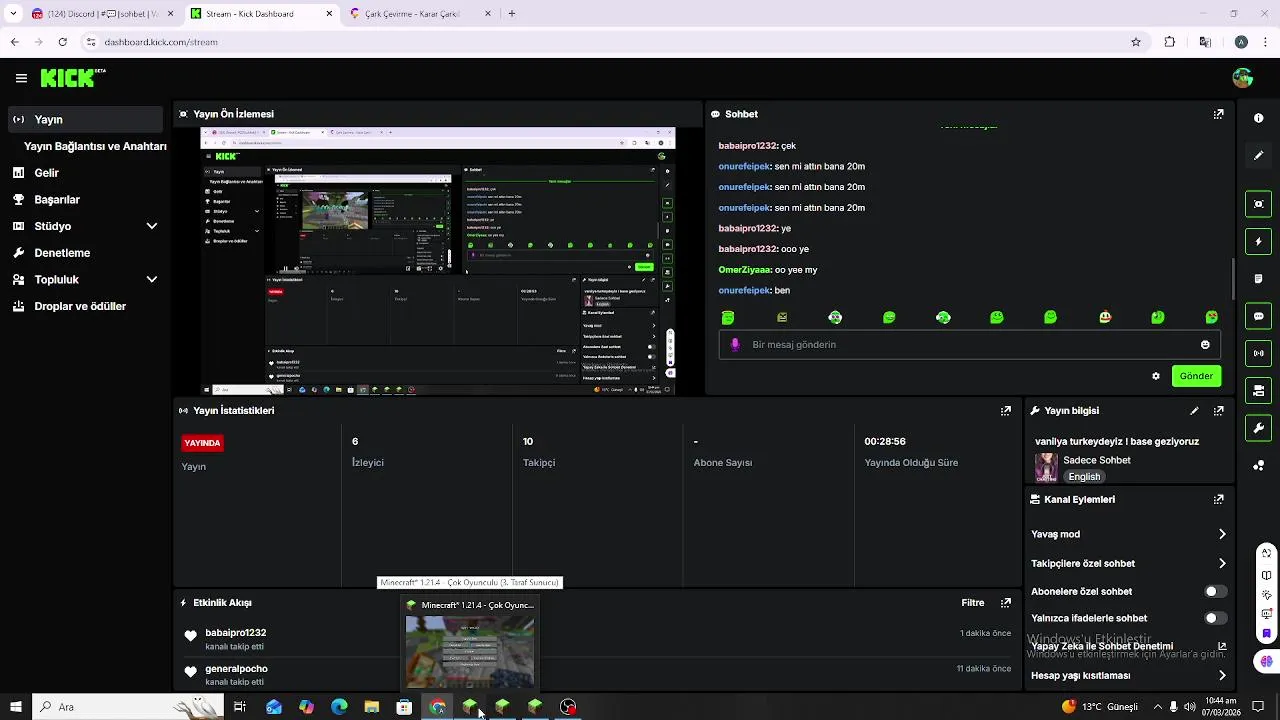
Task: Open Yayın Bağlantısı ve Anahtarı
Action: tap(95, 146)
